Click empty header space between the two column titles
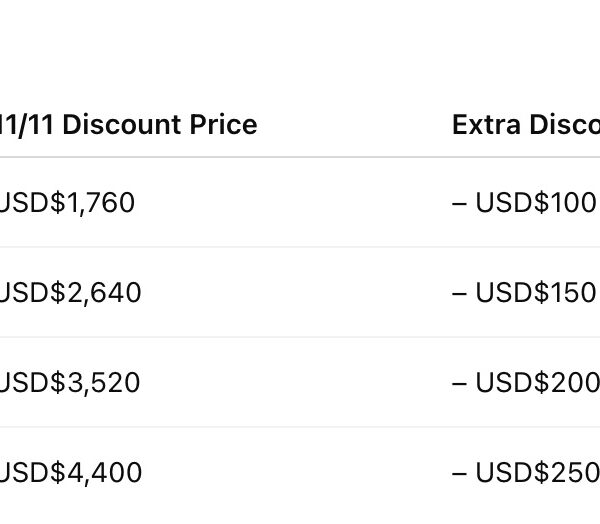The height and width of the screenshot is (524, 600). pos(355,124)
